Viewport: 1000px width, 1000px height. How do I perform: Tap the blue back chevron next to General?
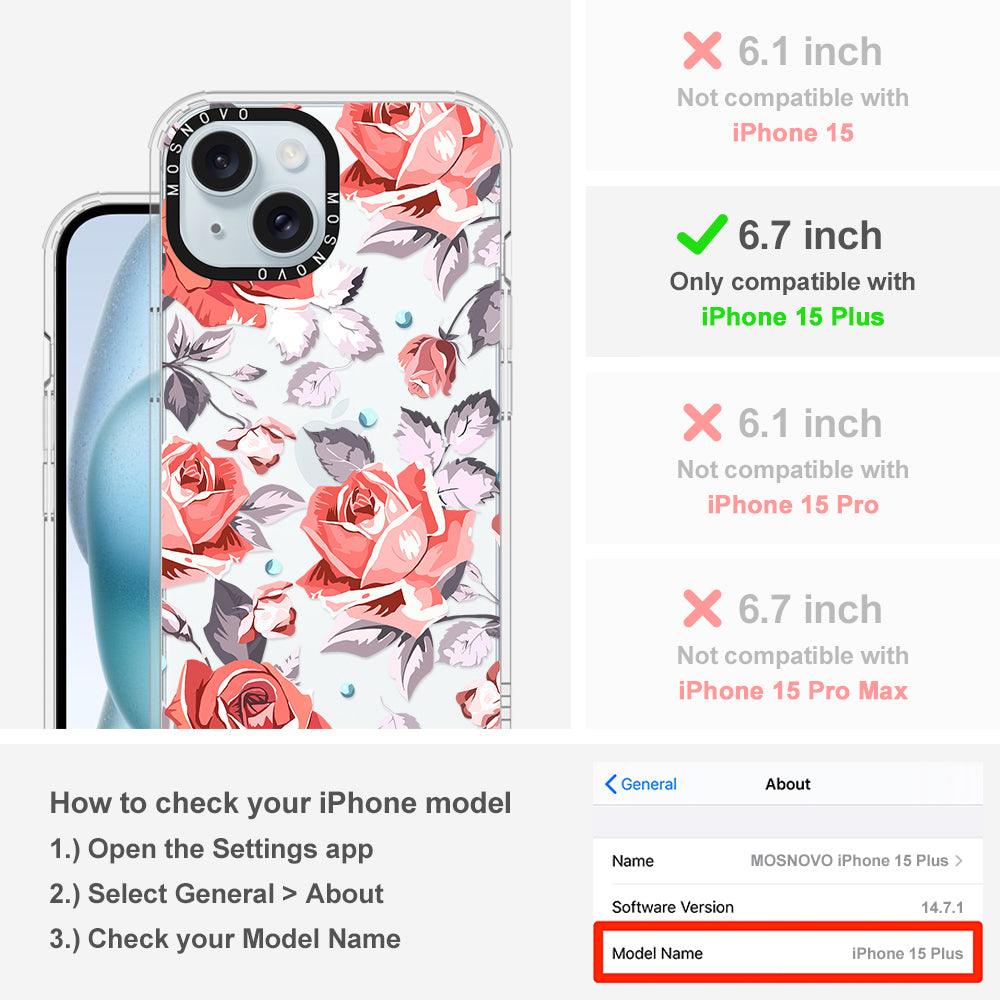tap(610, 784)
